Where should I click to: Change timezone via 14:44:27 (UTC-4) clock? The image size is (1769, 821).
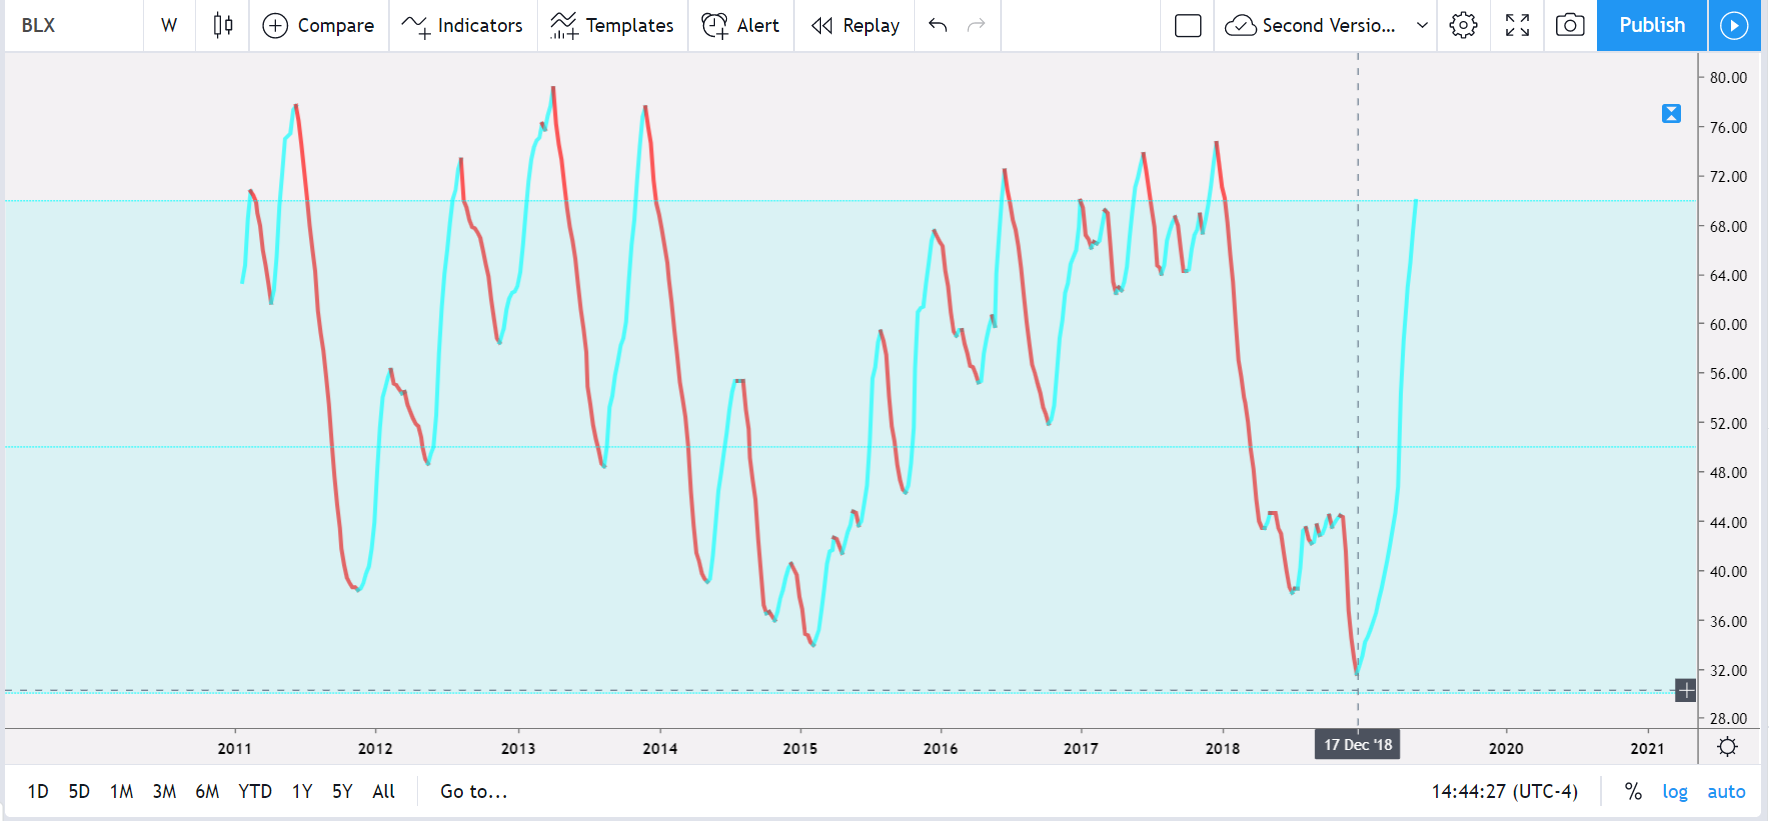1504,792
